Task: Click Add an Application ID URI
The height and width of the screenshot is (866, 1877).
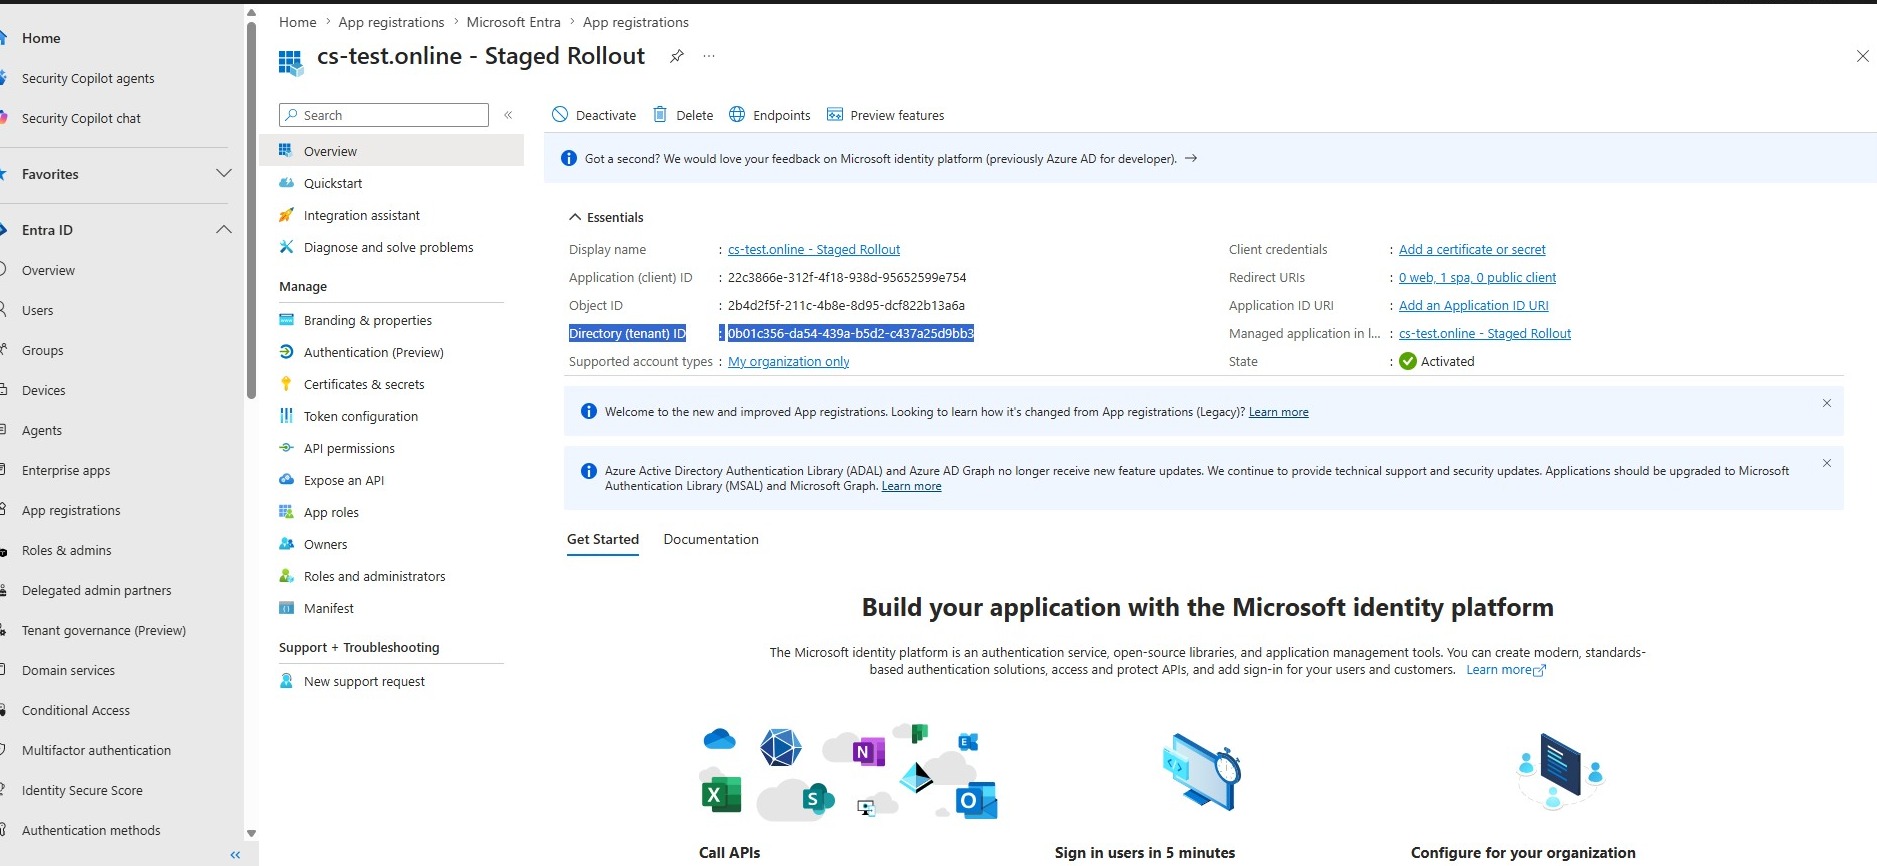Action: point(1473,306)
